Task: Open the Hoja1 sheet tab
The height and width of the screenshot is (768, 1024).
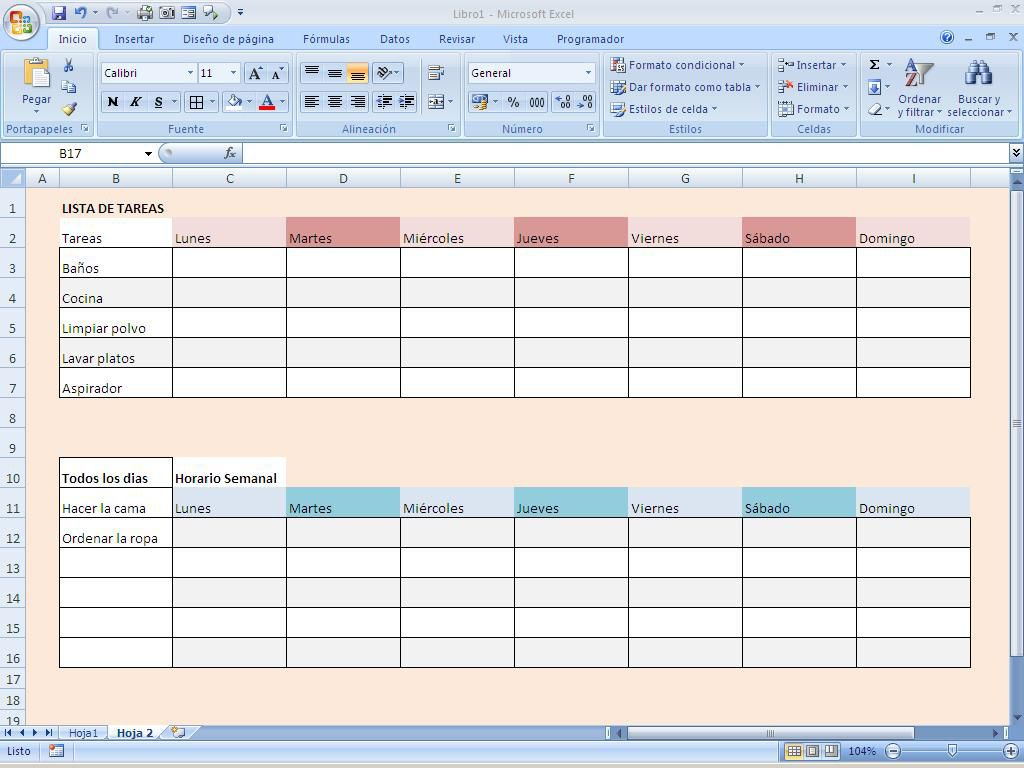Action: [83, 732]
